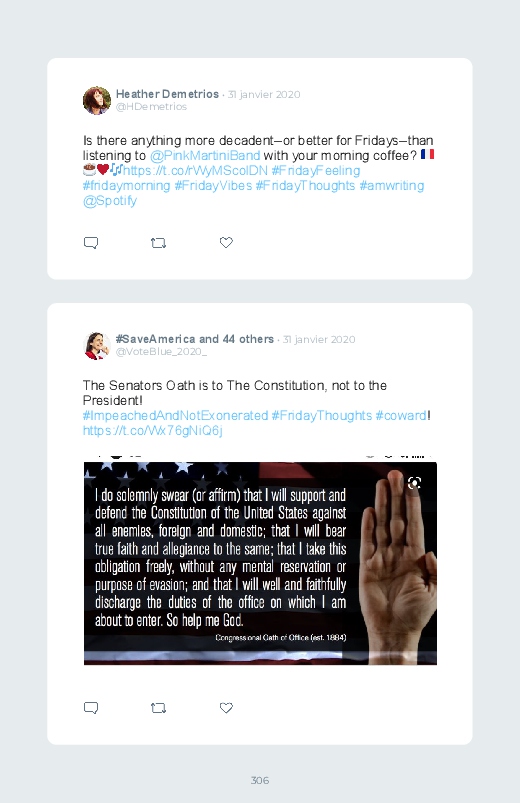Image resolution: width=520 pixels, height=803 pixels.
Task: Reply to the Senators Oath tweet
Action: coord(91,708)
